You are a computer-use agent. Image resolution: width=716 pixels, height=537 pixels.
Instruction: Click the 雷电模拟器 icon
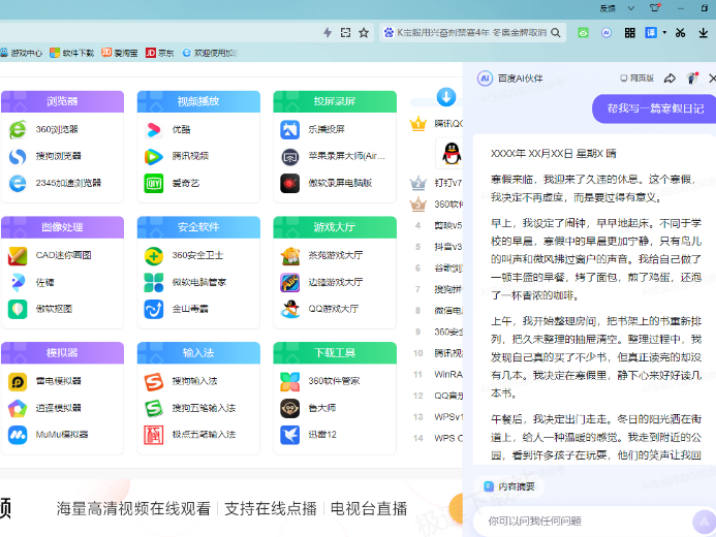[x=17, y=381]
